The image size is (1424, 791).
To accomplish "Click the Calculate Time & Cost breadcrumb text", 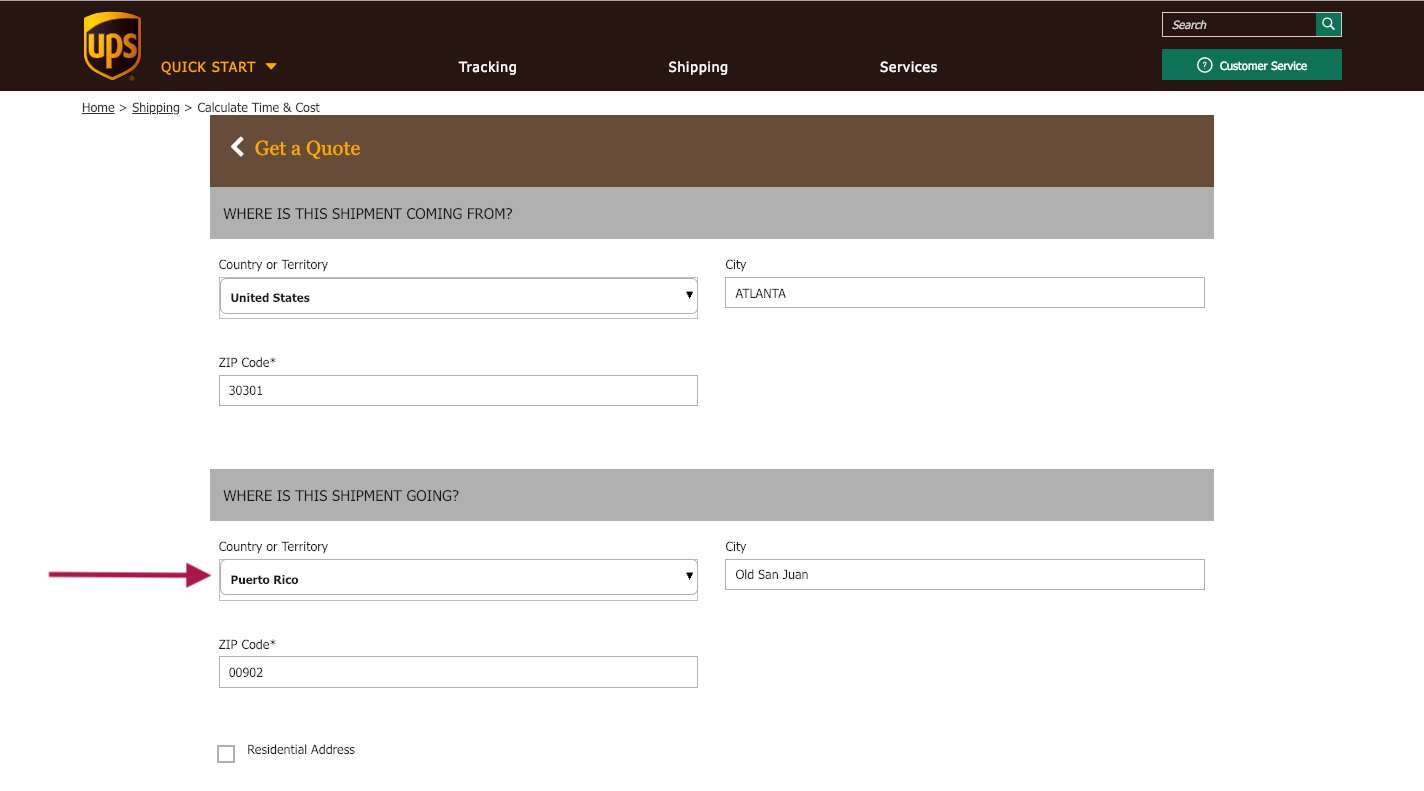I will [x=259, y=107].
